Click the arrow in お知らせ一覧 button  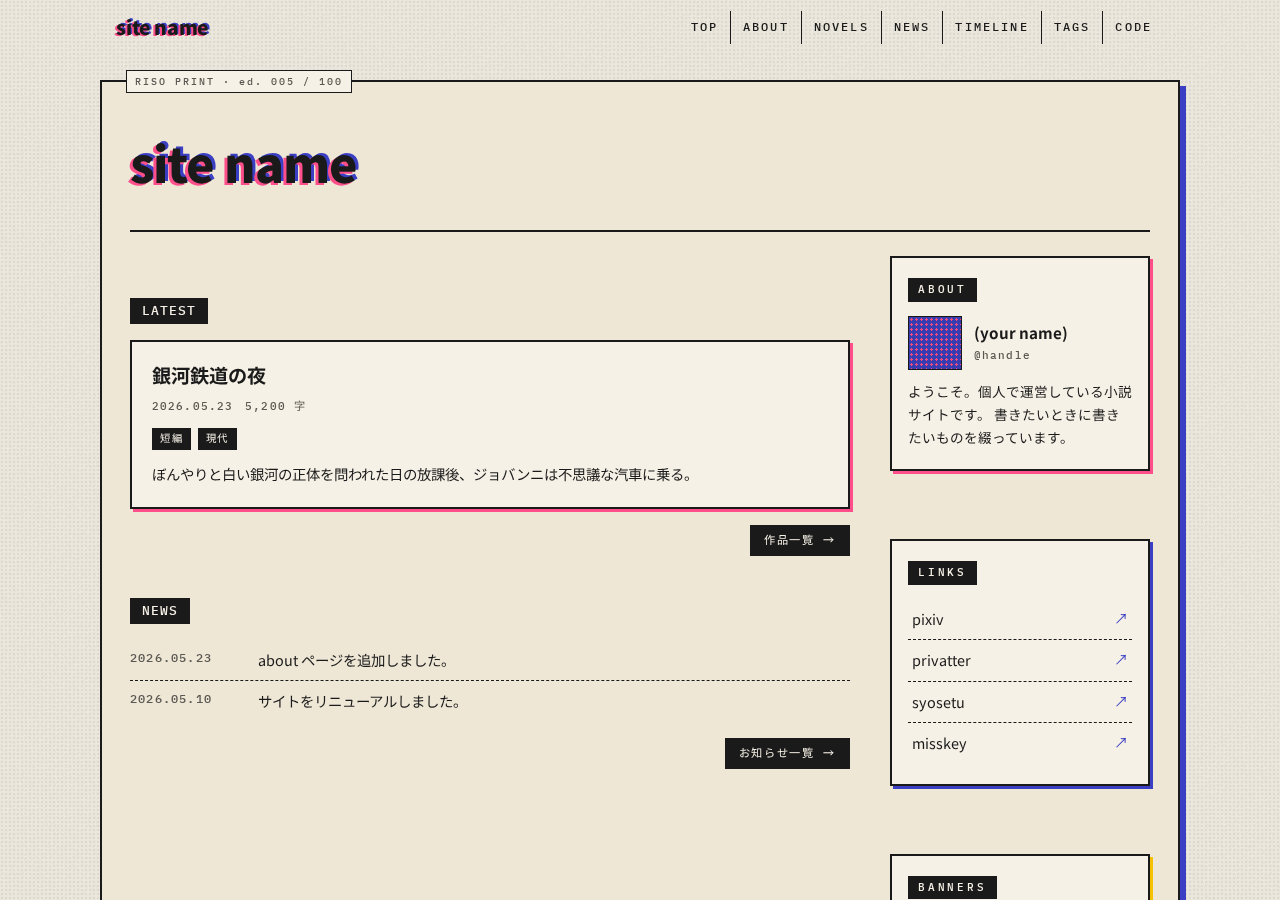(828, 753)
